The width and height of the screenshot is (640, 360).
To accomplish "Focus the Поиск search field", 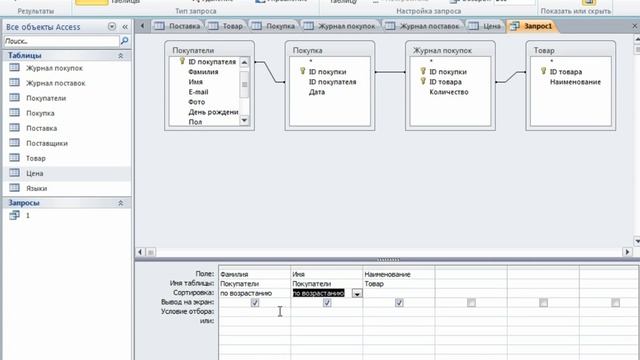I will tap(61, 41).
